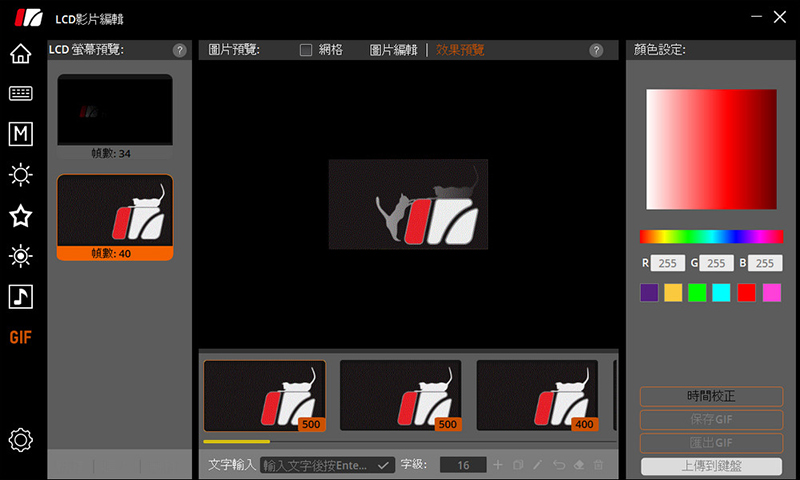Select GIF thumbnail with 幀數: 34
Viewport: 800px width, 480px height.
[x=115, y=116]
